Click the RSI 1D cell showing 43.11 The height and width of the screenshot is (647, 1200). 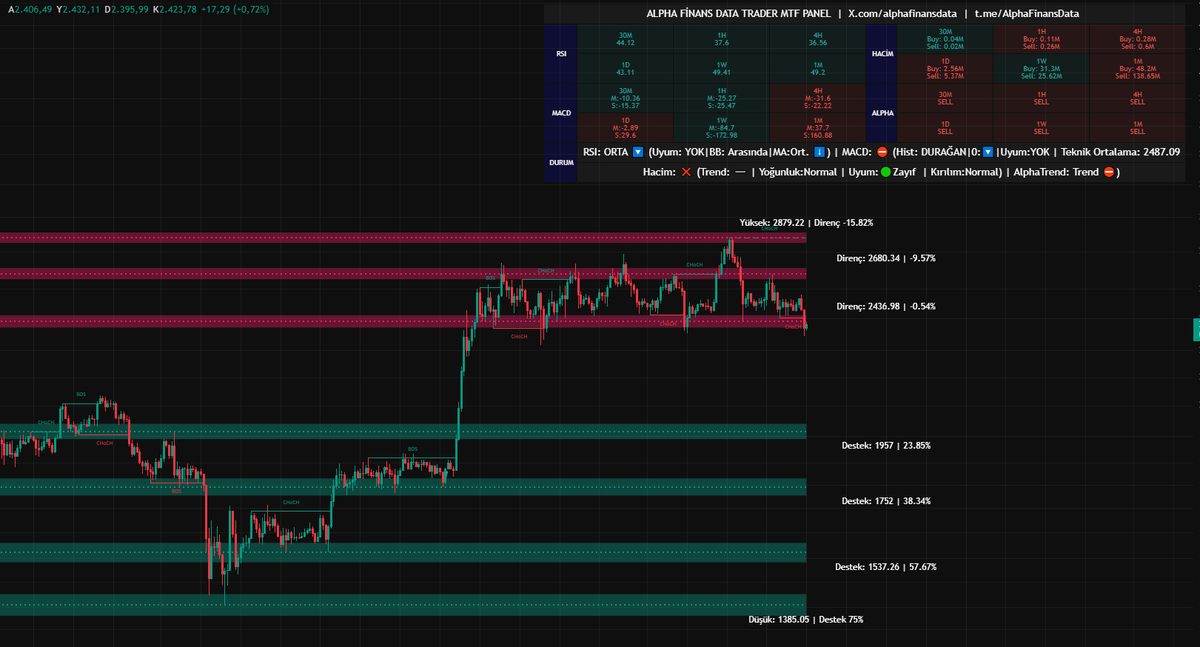[x=626, y=68]
